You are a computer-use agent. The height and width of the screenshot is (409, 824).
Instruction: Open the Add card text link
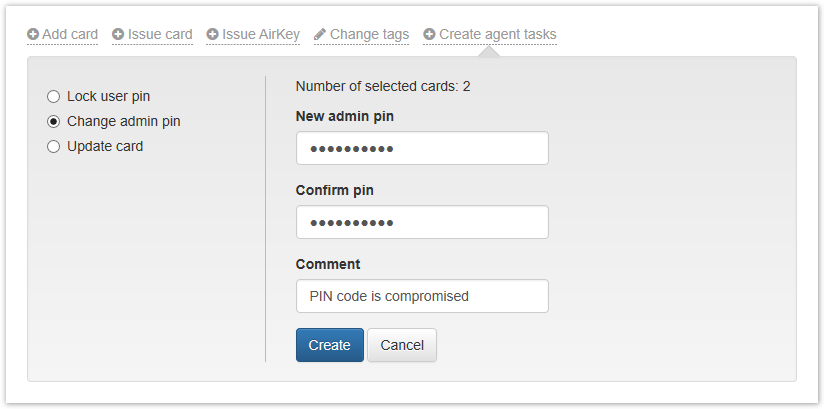tap(70, 34)
